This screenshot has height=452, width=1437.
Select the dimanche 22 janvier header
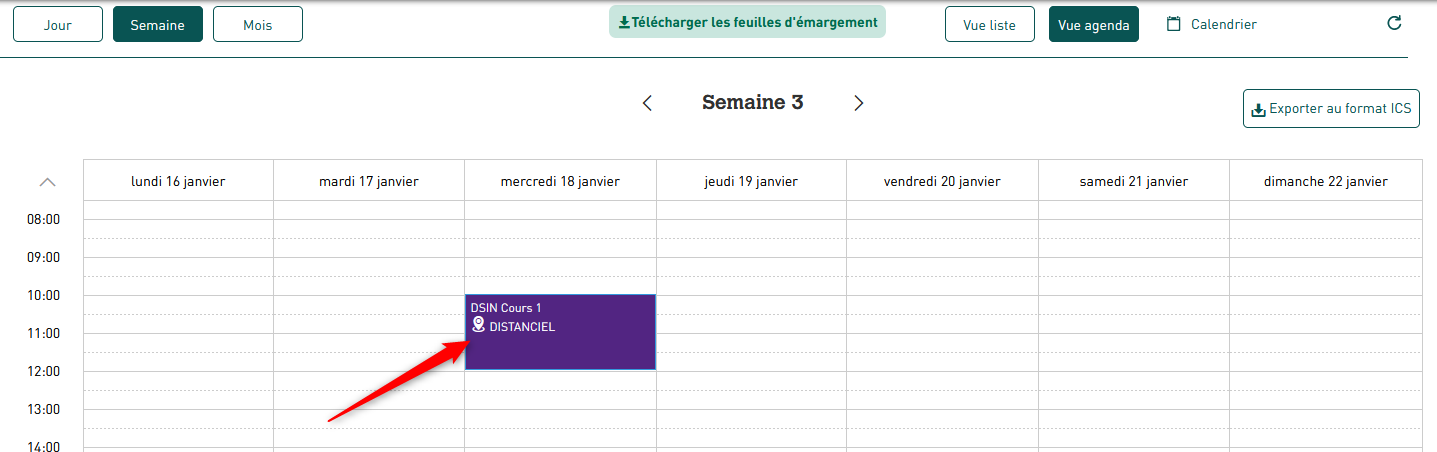[1326, 181]
